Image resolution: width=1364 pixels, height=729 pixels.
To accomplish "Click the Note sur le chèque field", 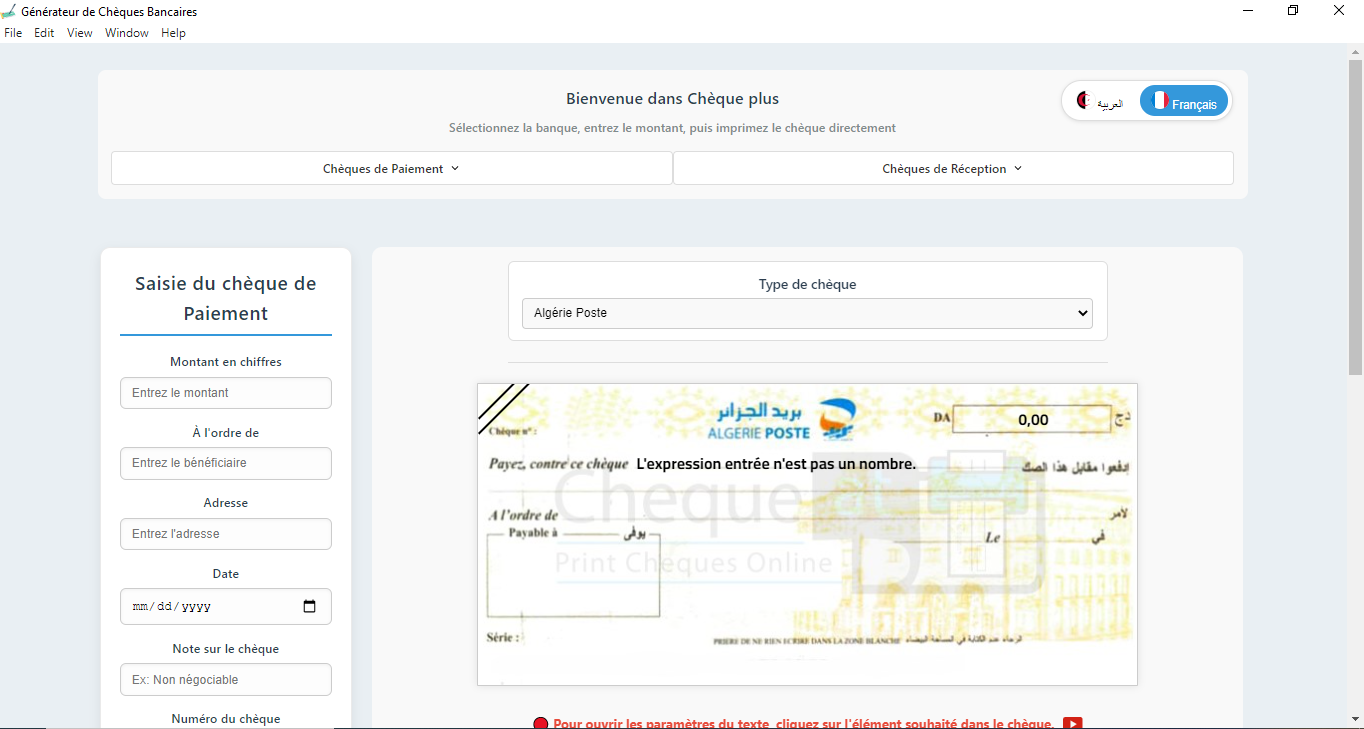I will coord(226,680).
